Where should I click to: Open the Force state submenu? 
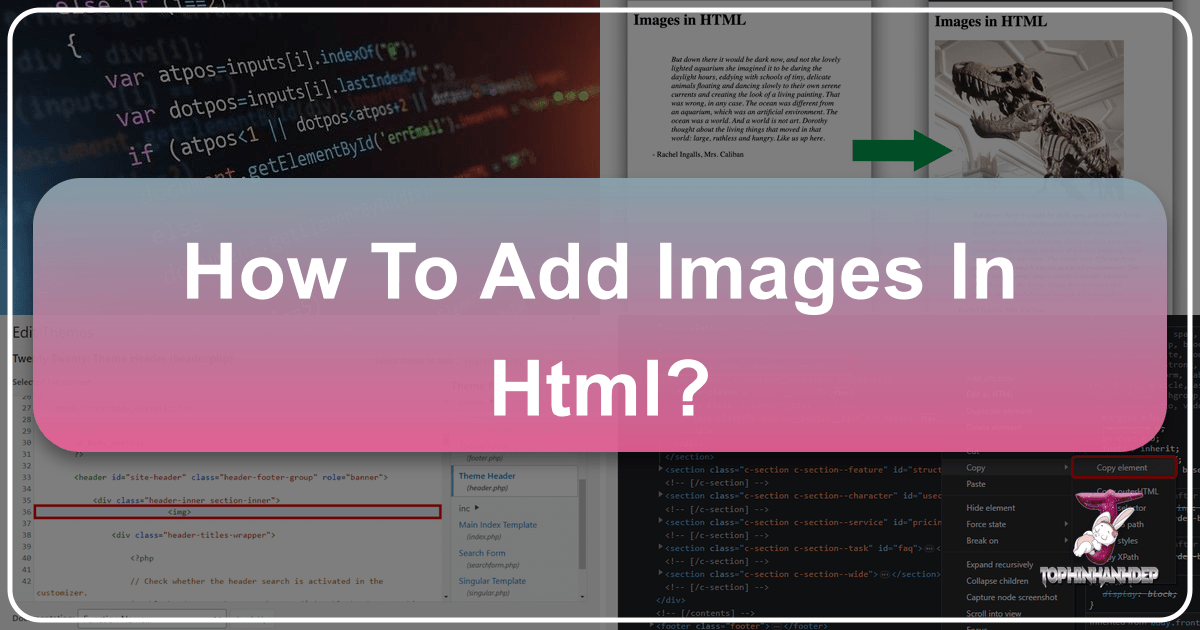(x=985, y=524)
